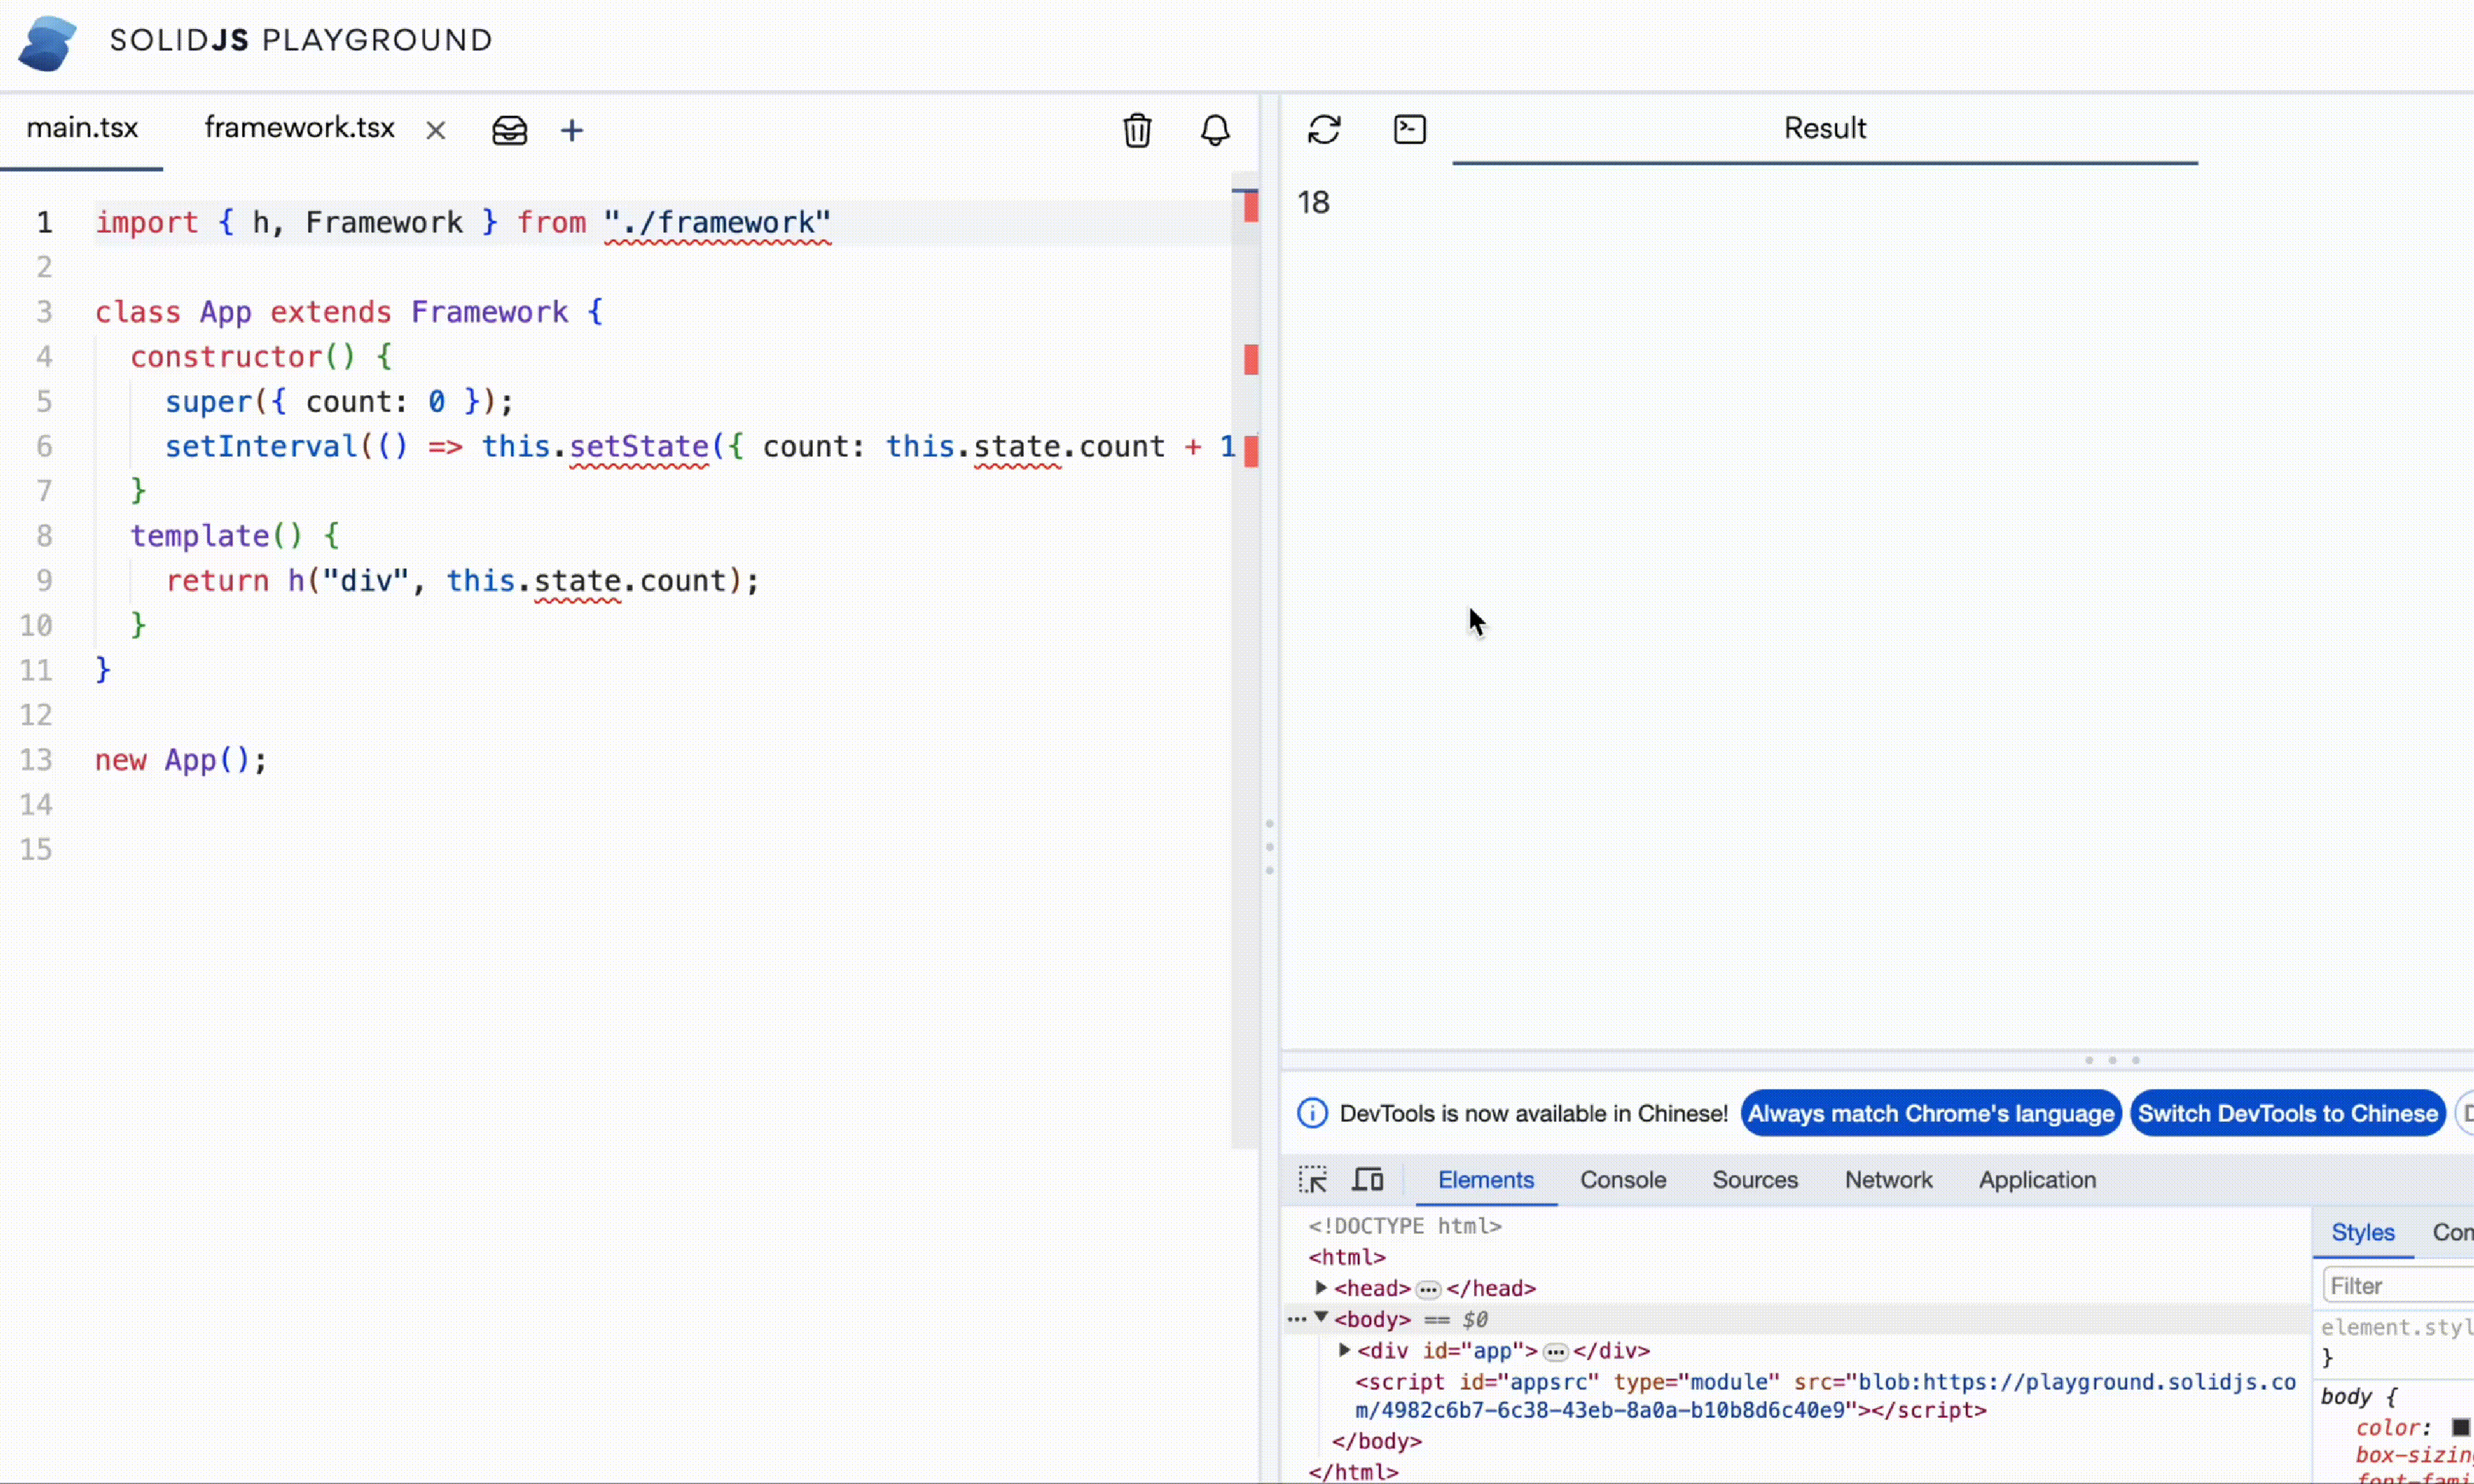
Task: Click the SolidJS logo icon
Action: pos(47,42)
